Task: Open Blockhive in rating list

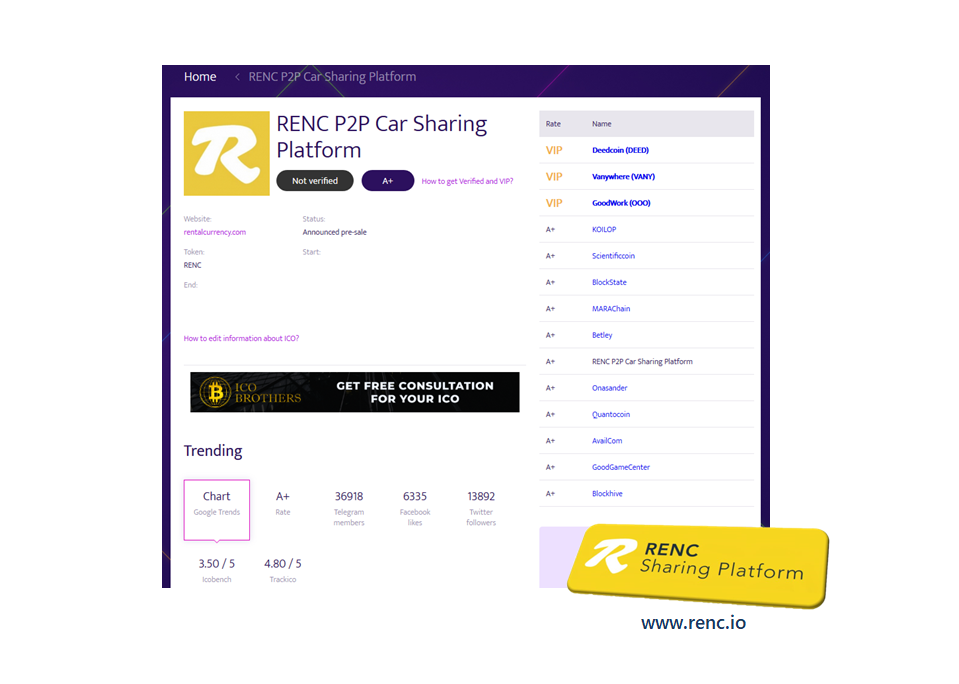Action: 607,493
